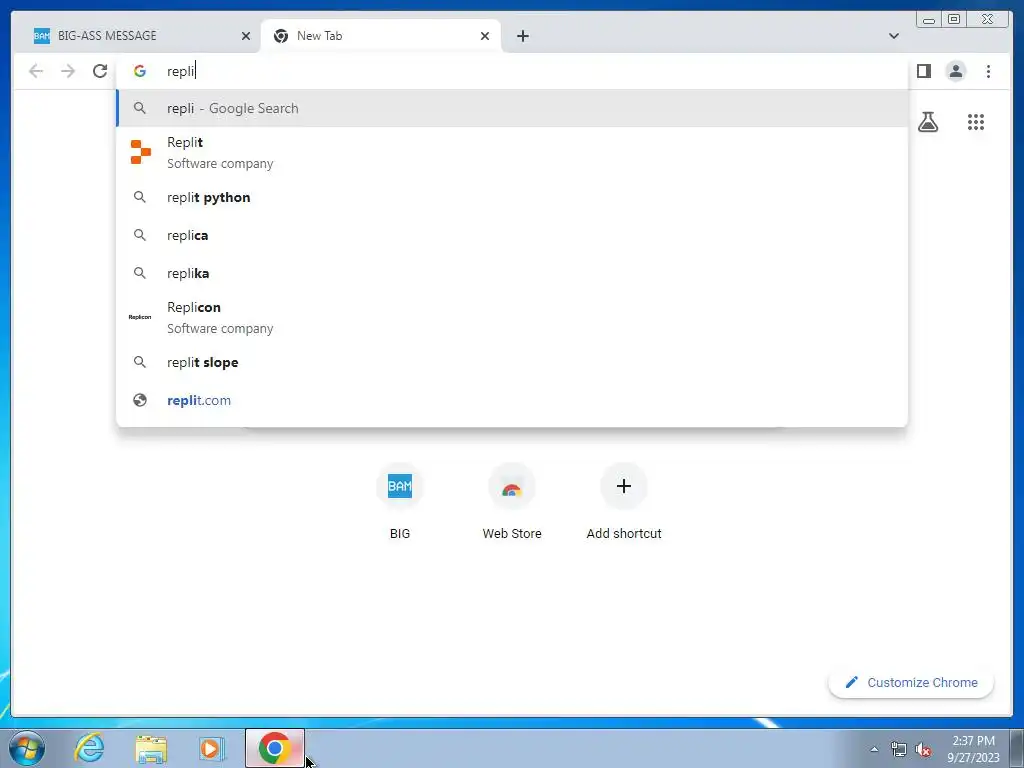Choose the 'replika' suggestion
This screenshot has height=768, width=1024.
[x=512, y=273]
